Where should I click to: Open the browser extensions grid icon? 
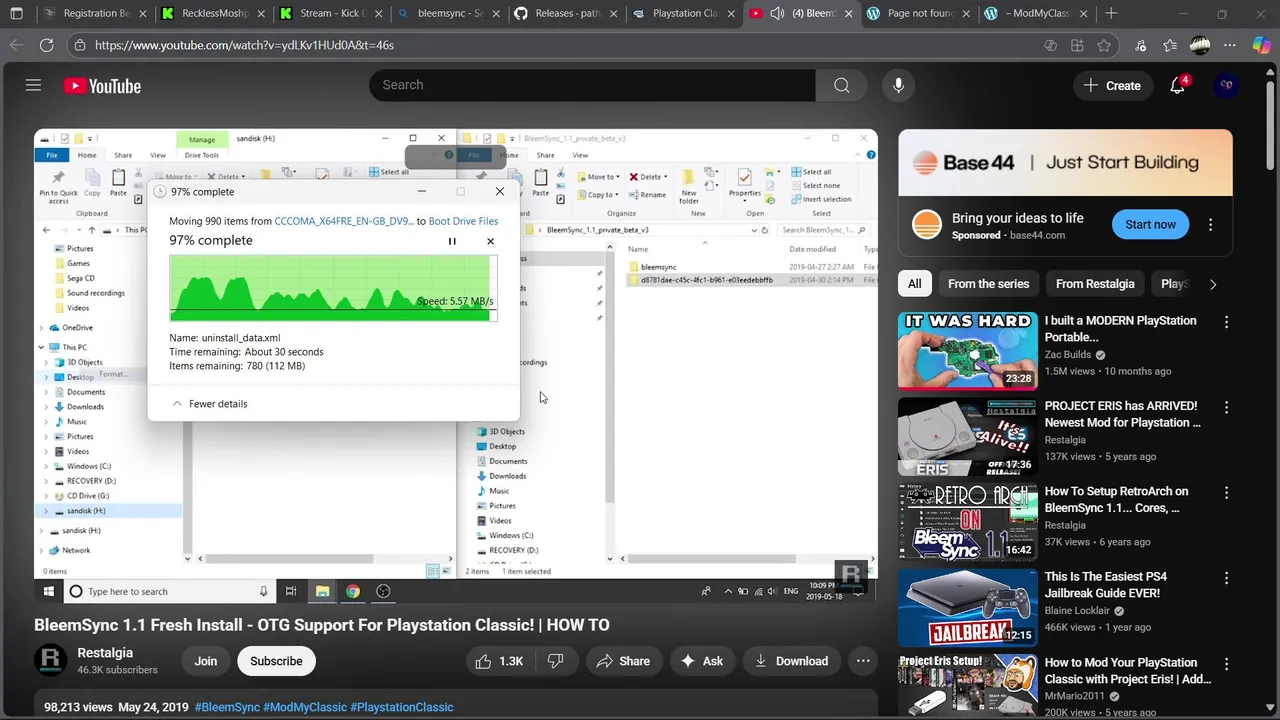1077,45
